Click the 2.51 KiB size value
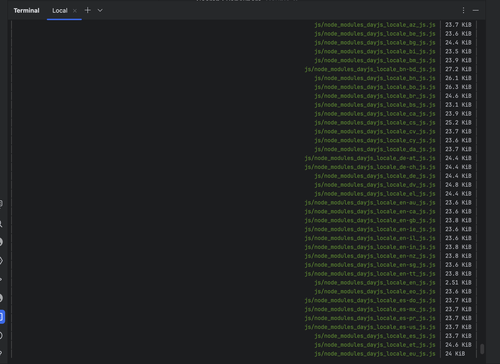This screenshot has height=364, width=500. pyautogui.click(x=458, y=283)
